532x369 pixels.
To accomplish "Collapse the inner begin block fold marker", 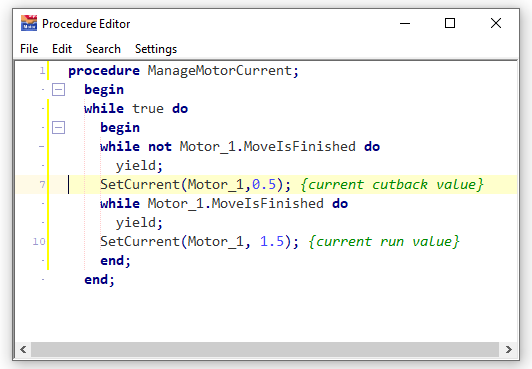I will (x=58, y=128).
